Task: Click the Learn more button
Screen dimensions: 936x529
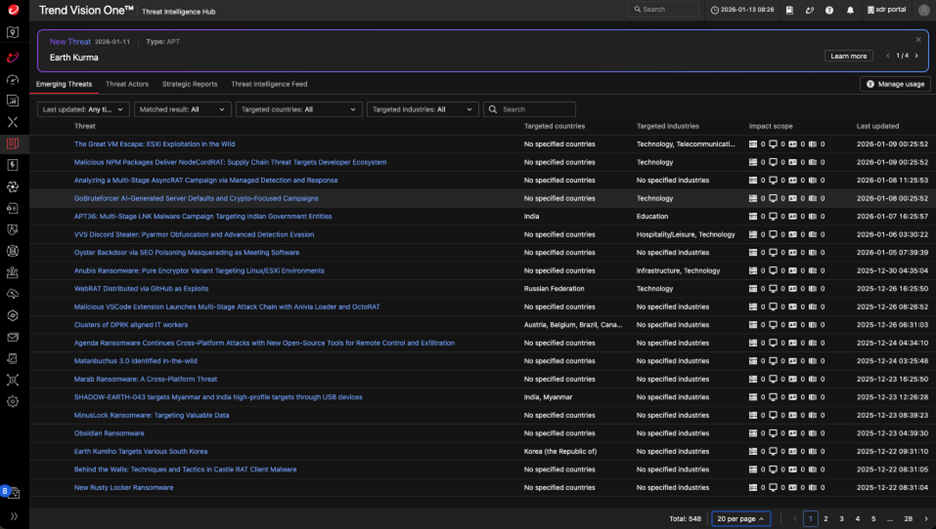Action: (848, 56)
